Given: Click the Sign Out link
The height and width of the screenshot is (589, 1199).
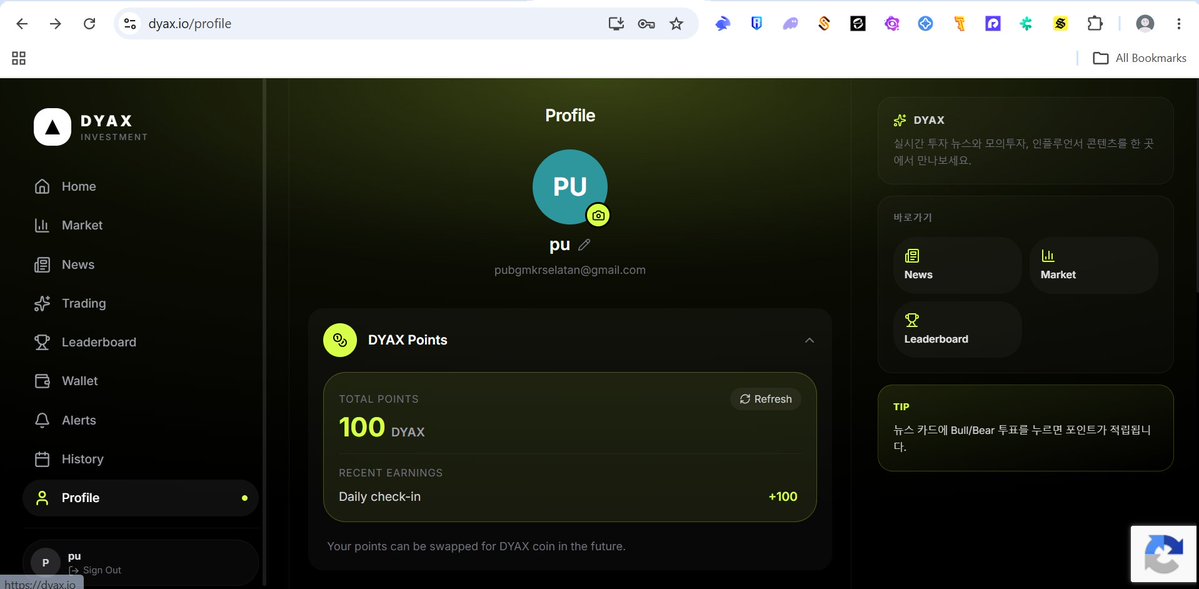Looking at the screenshot, I should 95,570.
